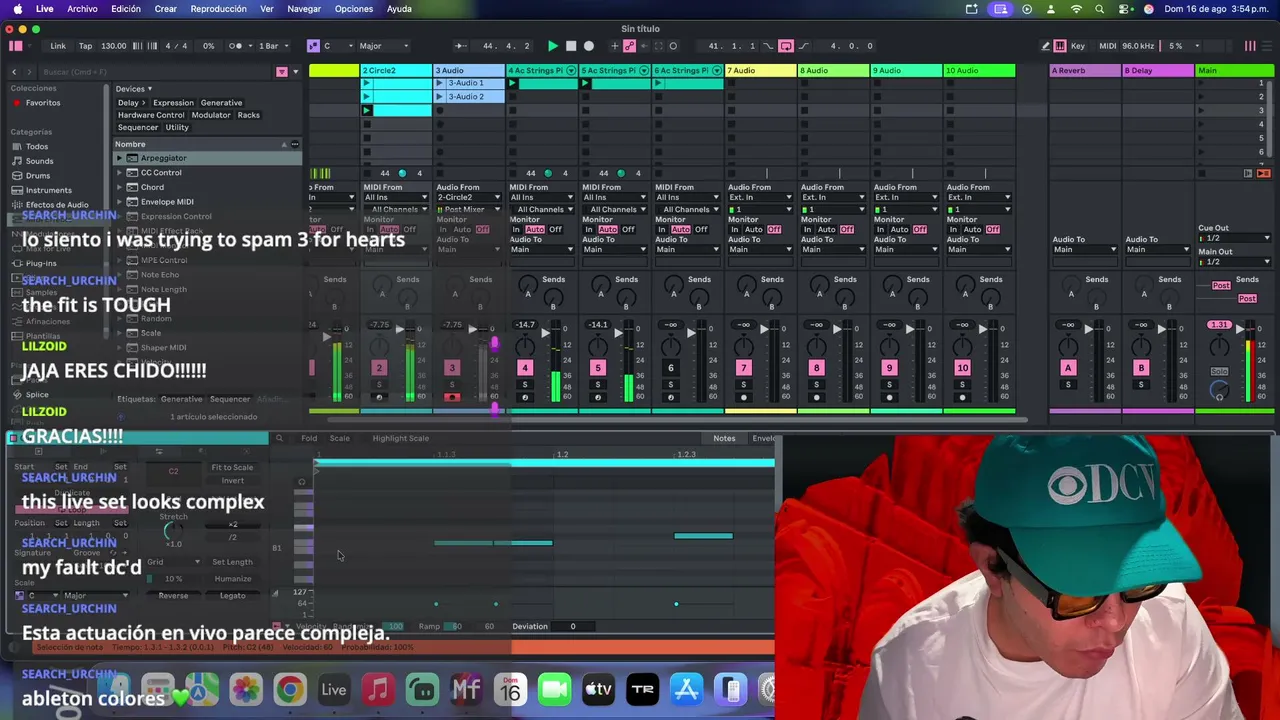This screenshot has height=720, width=1280.
Task: Expand the Chord device entry
Action: click(119, 187)
